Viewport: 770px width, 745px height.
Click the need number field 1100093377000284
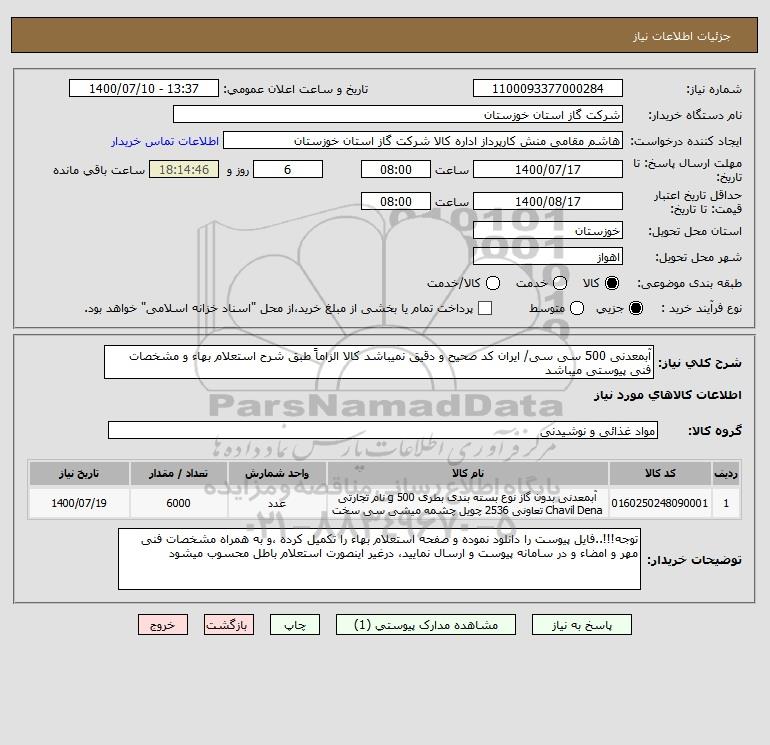tap(548, 88)
